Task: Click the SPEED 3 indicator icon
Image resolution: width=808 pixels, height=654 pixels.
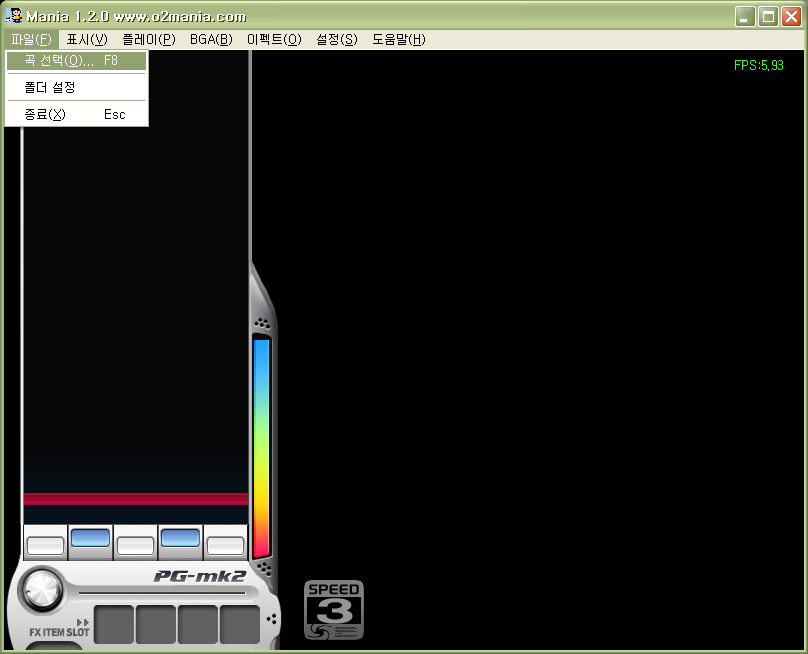Action: click(x=334, y=609)
